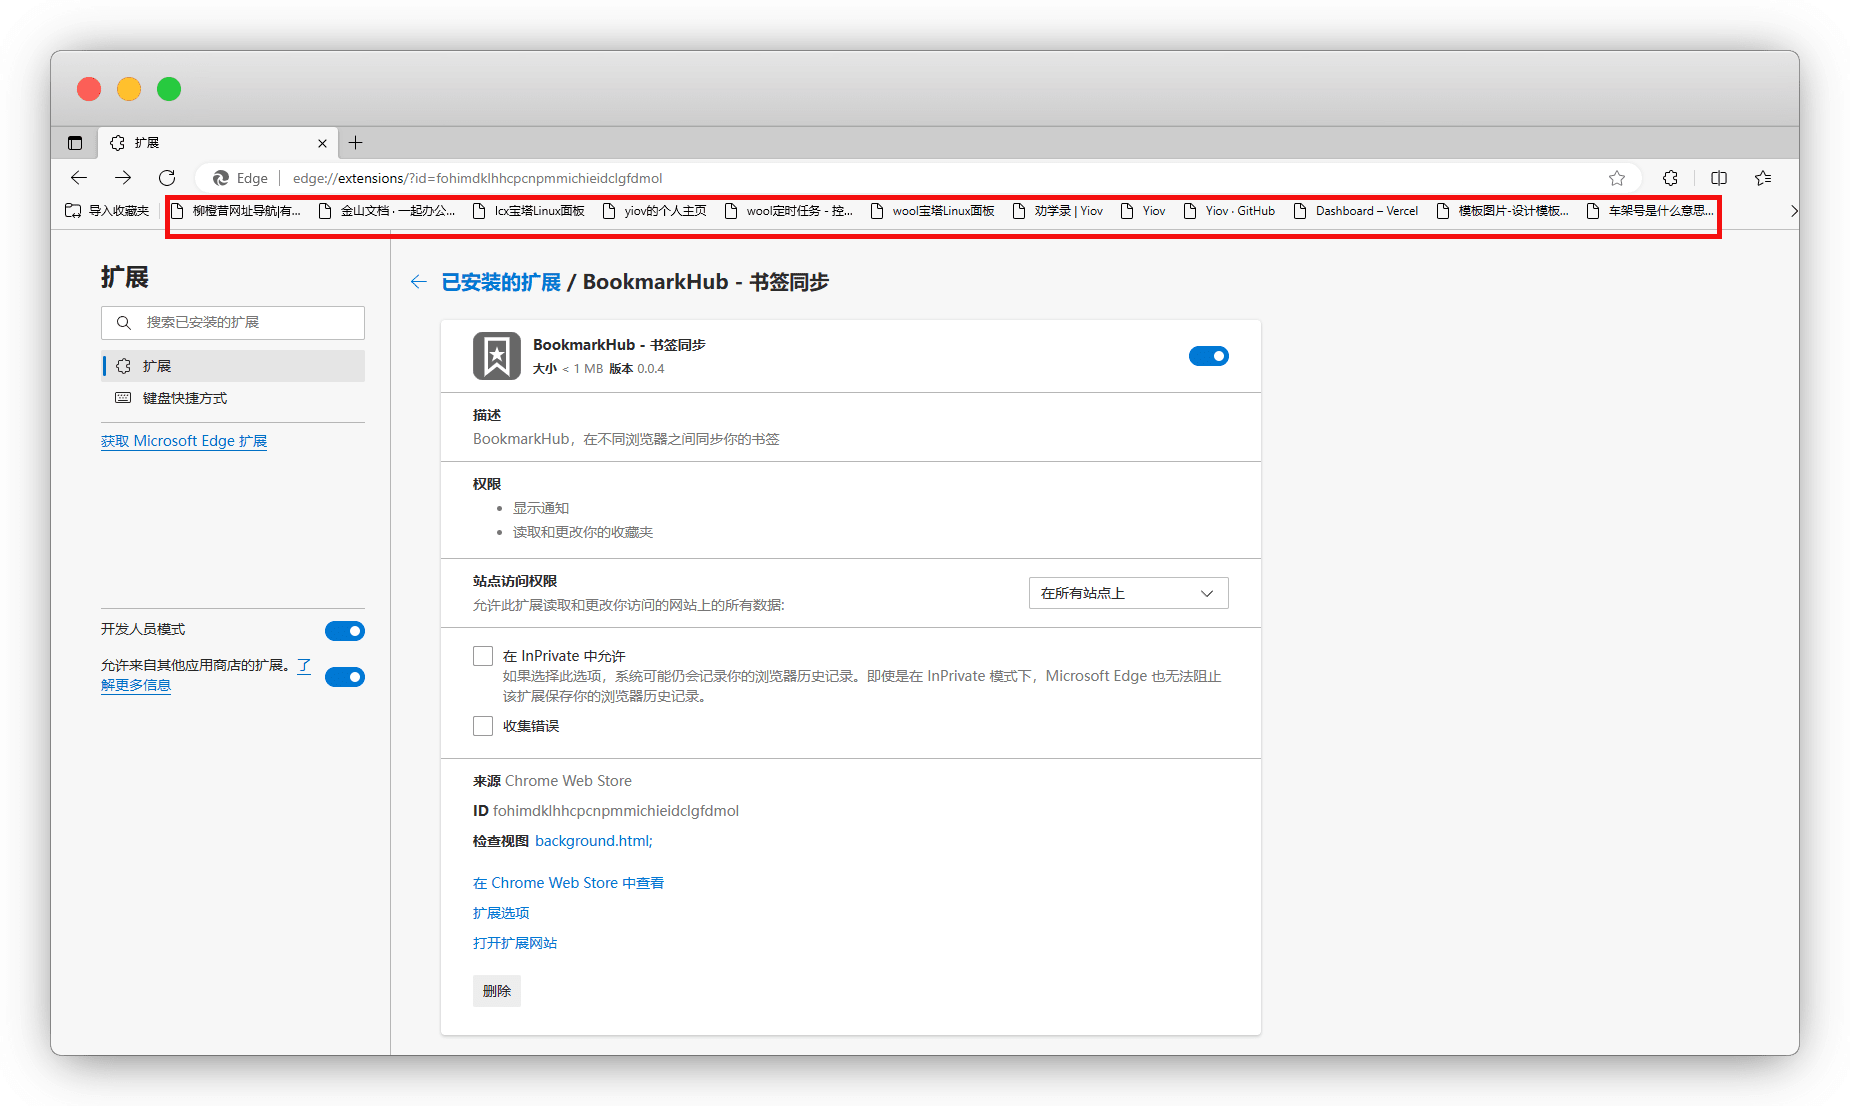
Task: Open the extensions puzzle icon in toolbar
Action: coord(1670,178)
